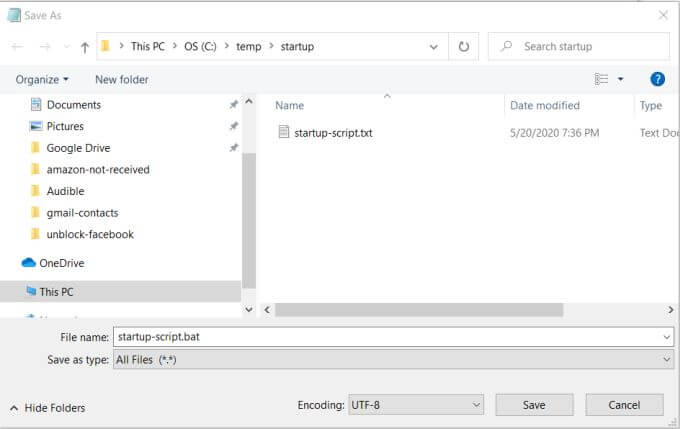Screen dimensions: 680x429
Task: Click the Documents folder icon
Action: point(36,104)
